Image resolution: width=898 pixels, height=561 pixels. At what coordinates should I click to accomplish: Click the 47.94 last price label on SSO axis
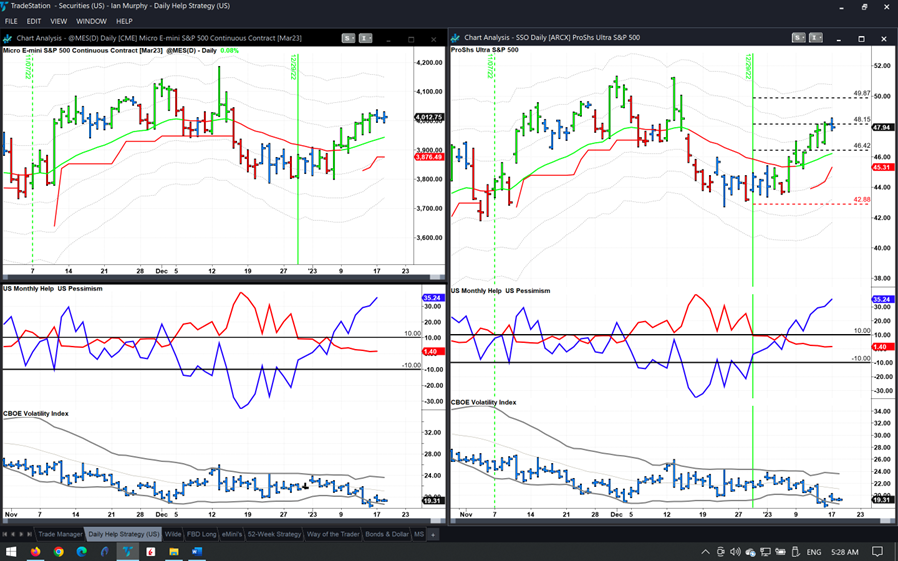tap(881, 128)
